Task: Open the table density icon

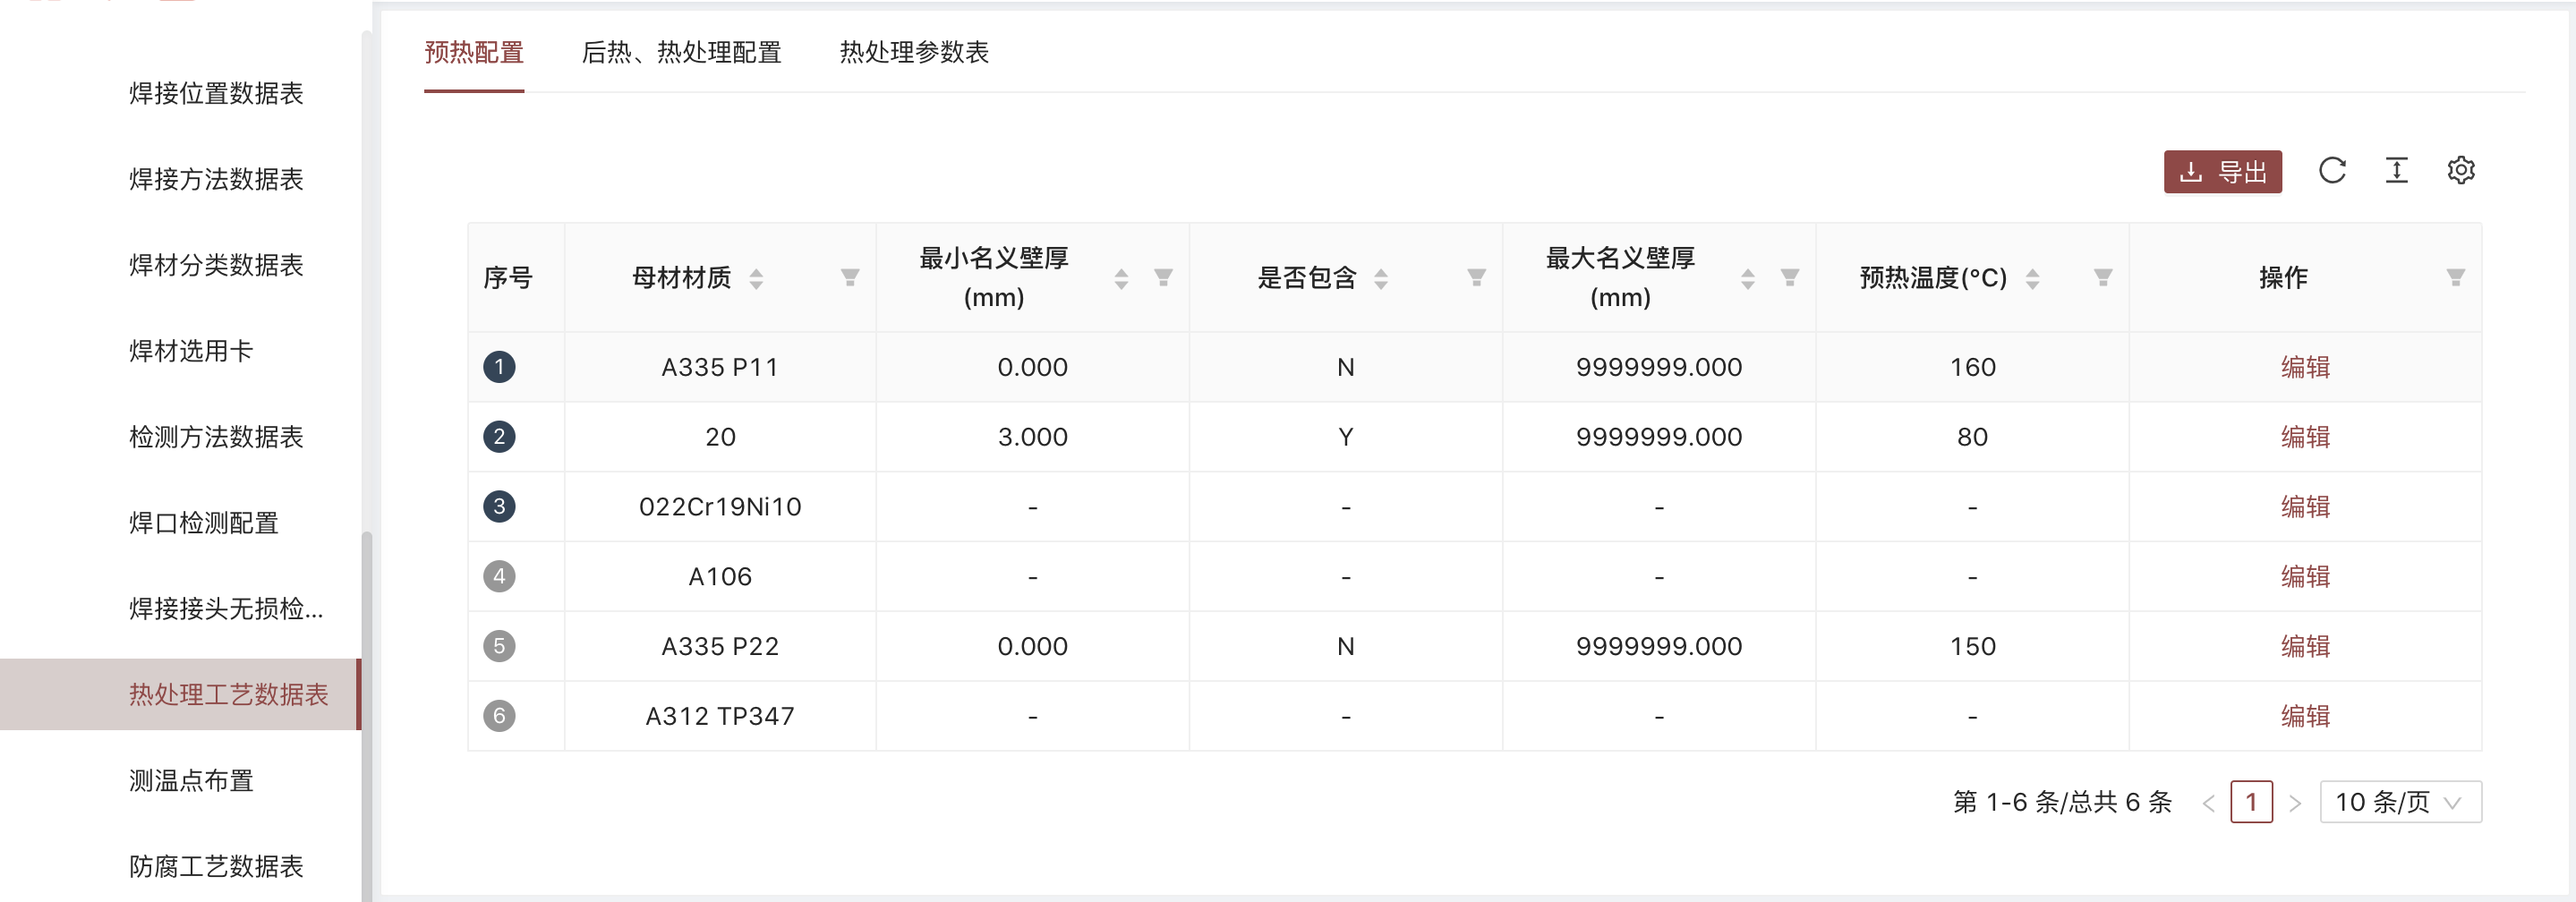Action: [x=2396, y=171]
